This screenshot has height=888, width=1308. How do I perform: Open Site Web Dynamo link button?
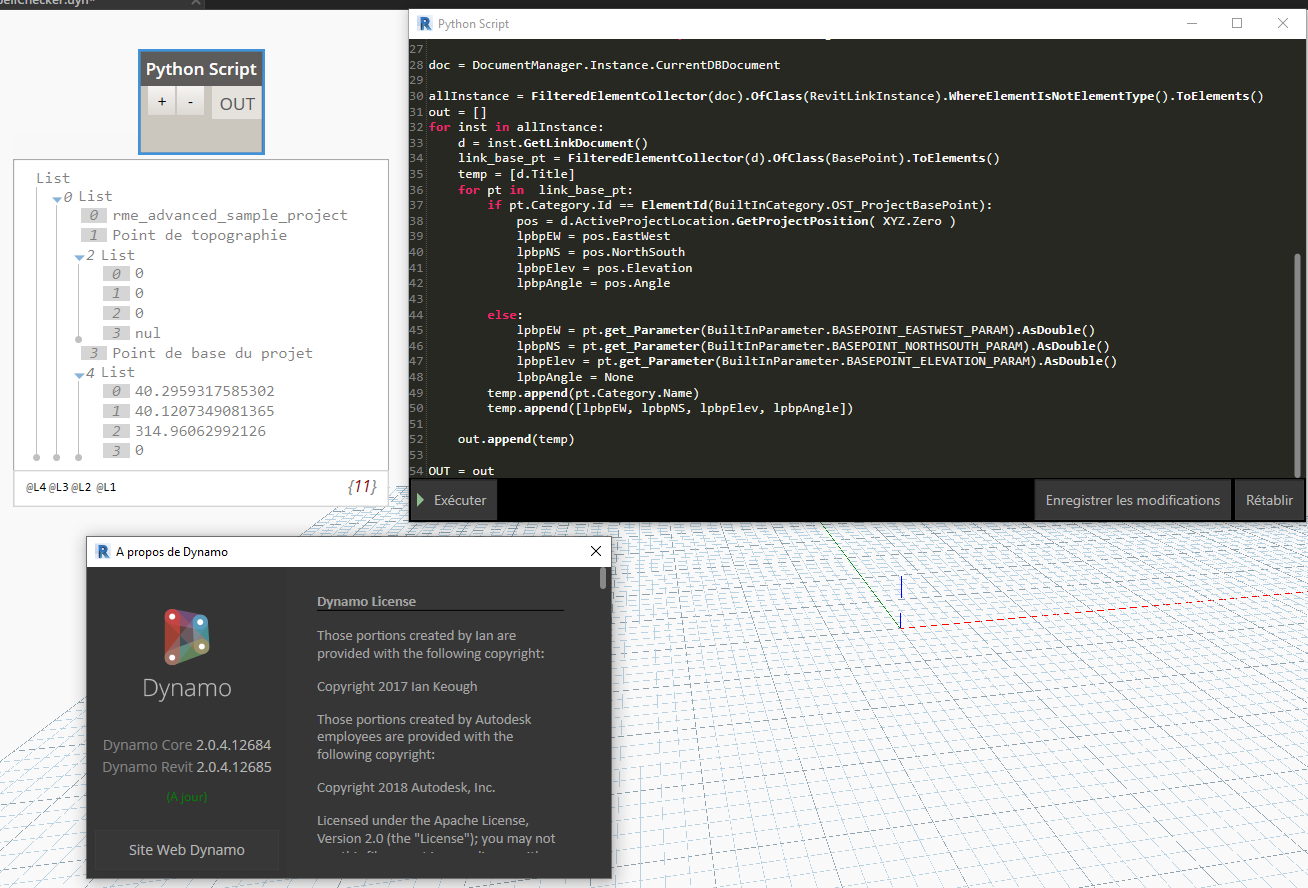point(186,850)
